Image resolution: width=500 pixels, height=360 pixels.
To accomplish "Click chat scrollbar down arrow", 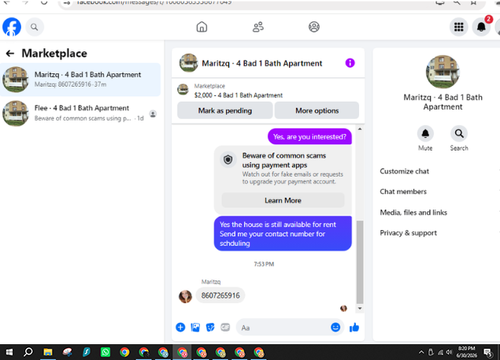I will pyautogui.click(x=360, y=308).
